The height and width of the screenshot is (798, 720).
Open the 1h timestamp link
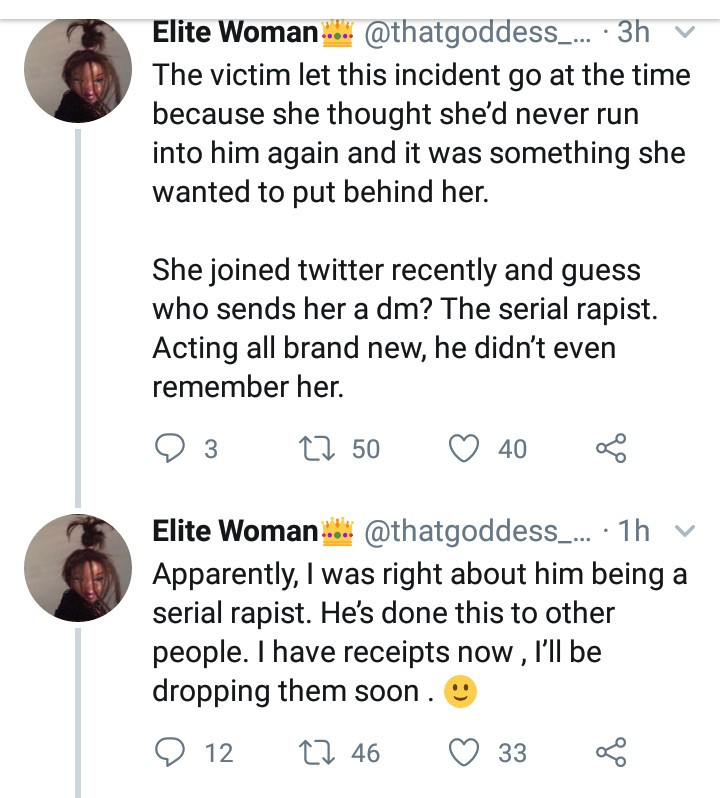click(x=633, y=531)
